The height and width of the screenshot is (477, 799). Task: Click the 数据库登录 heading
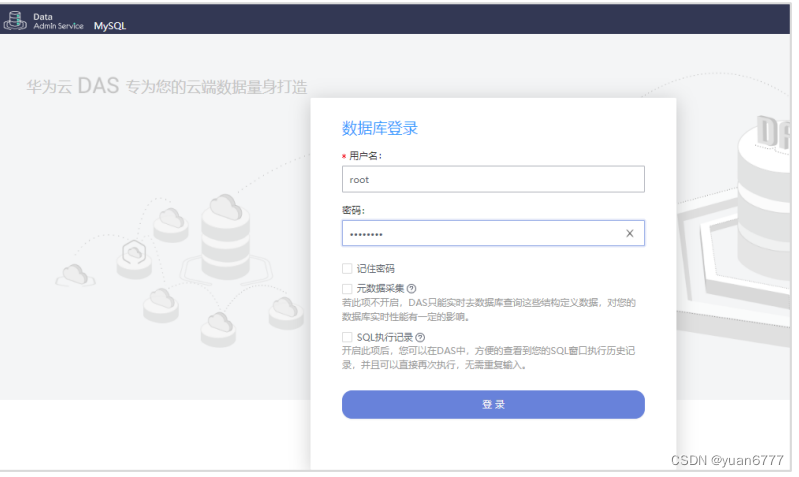[x=382, y=129]
